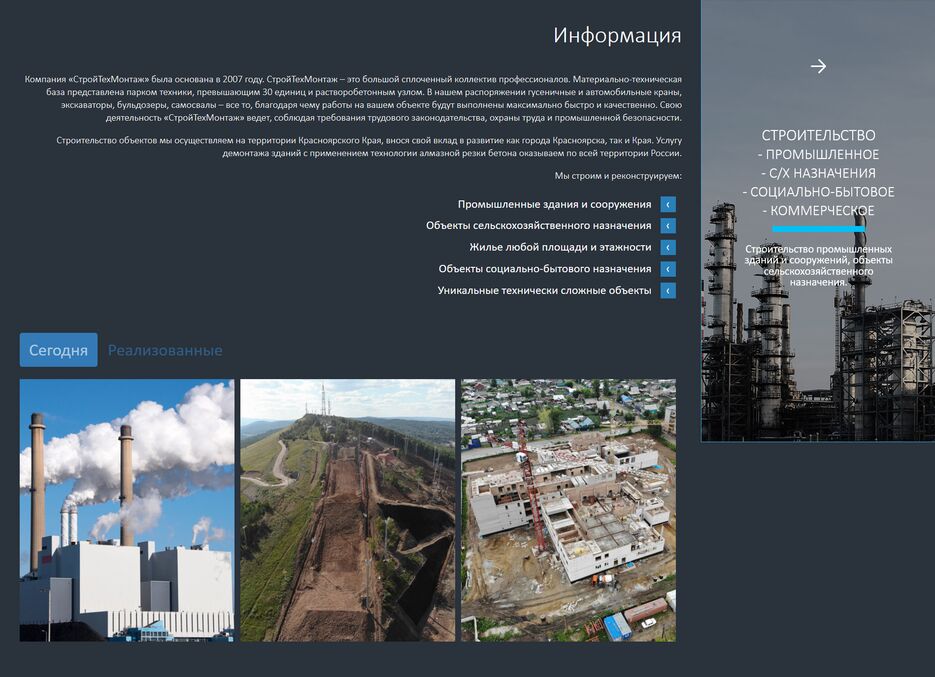
Task: Click the Информация section heading
Action: pos(617,36)
